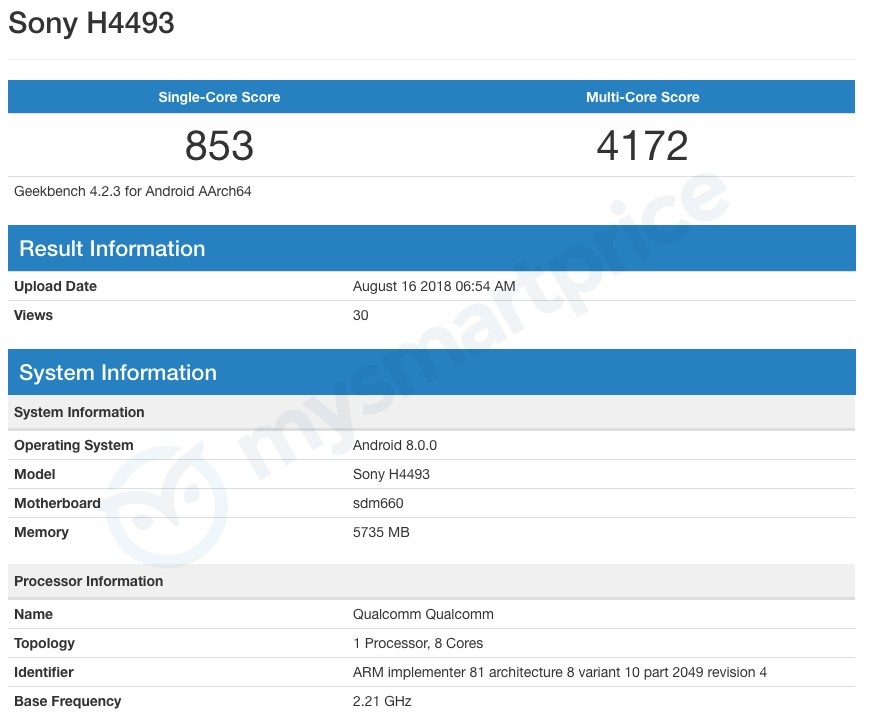Click the 'Name' row label
This screenshot has height=720, width=876.
click(34, 615)
